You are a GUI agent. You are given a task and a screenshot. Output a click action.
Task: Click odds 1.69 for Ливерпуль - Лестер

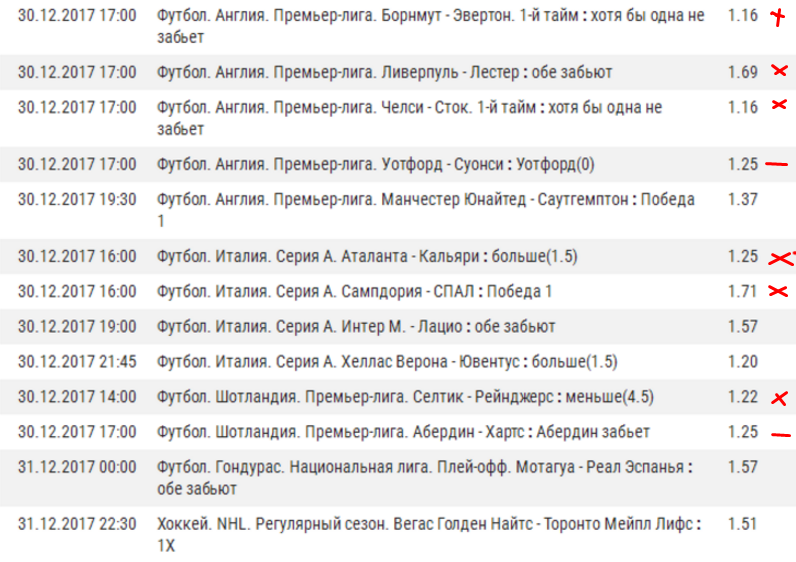743,72
